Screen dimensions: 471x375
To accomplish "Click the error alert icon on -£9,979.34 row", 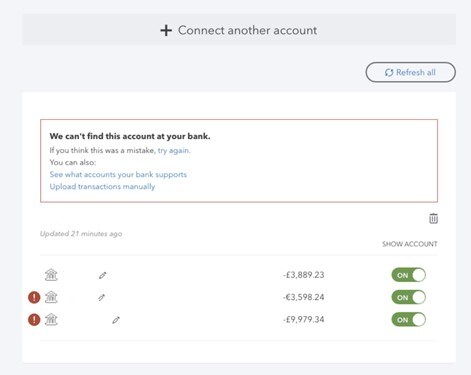I will pyautogui.click(x=34, y=319).
